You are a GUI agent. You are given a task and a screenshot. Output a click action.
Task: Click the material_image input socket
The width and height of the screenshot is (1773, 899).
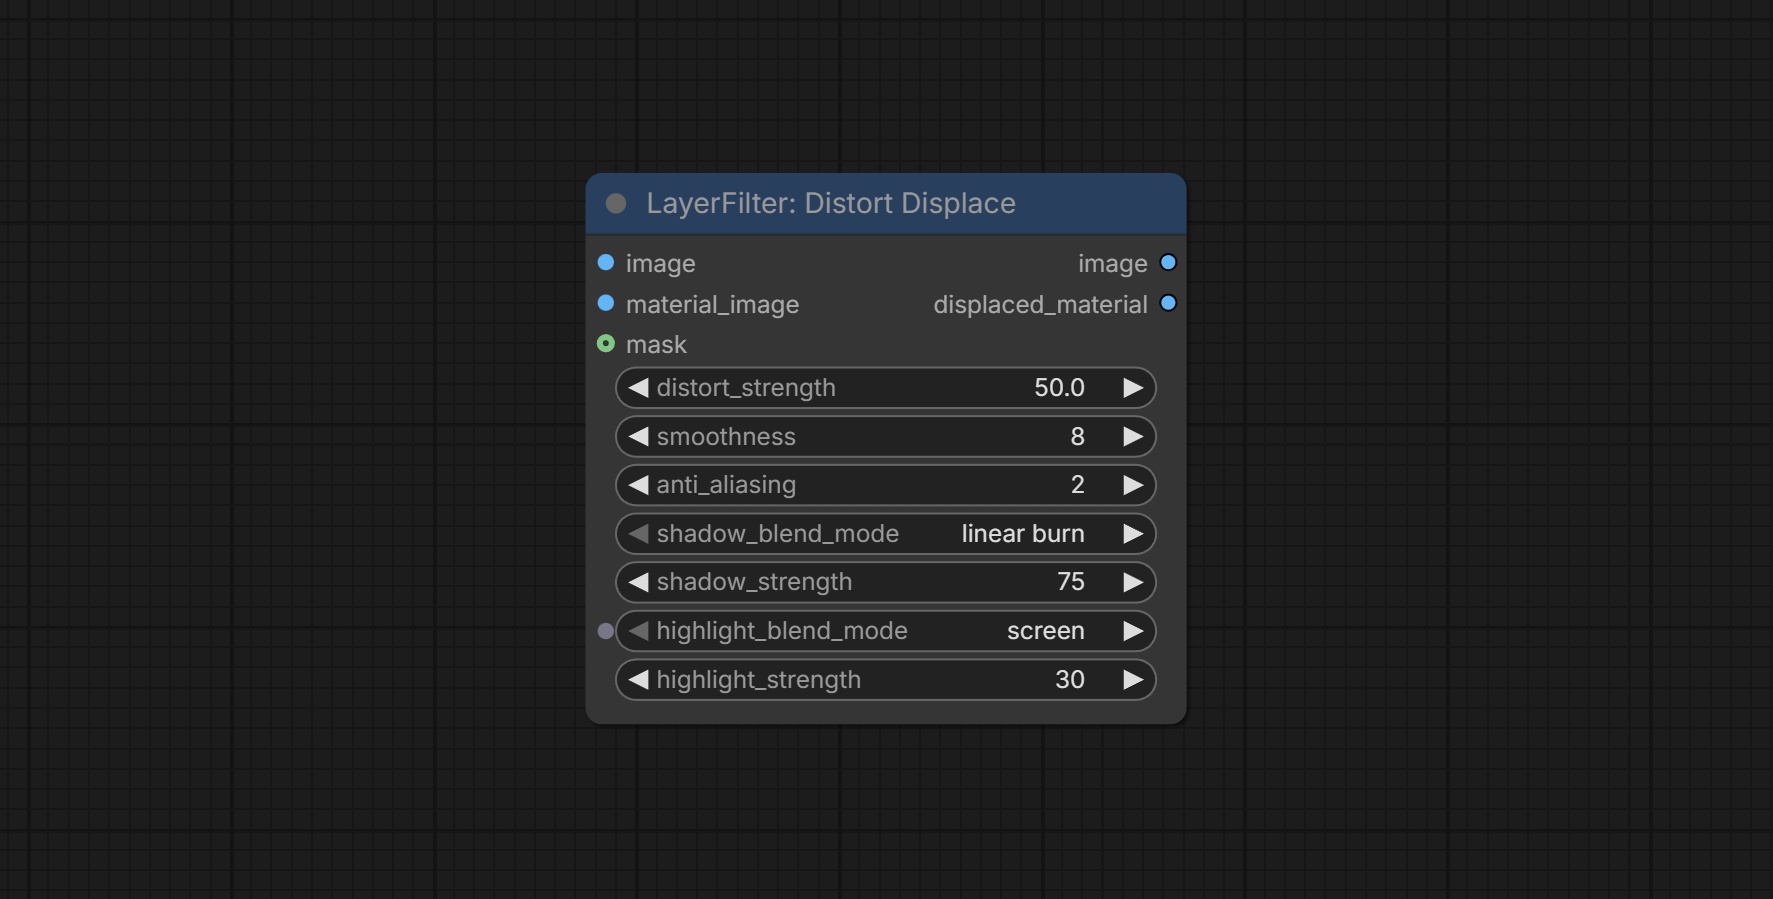[606, 303]
